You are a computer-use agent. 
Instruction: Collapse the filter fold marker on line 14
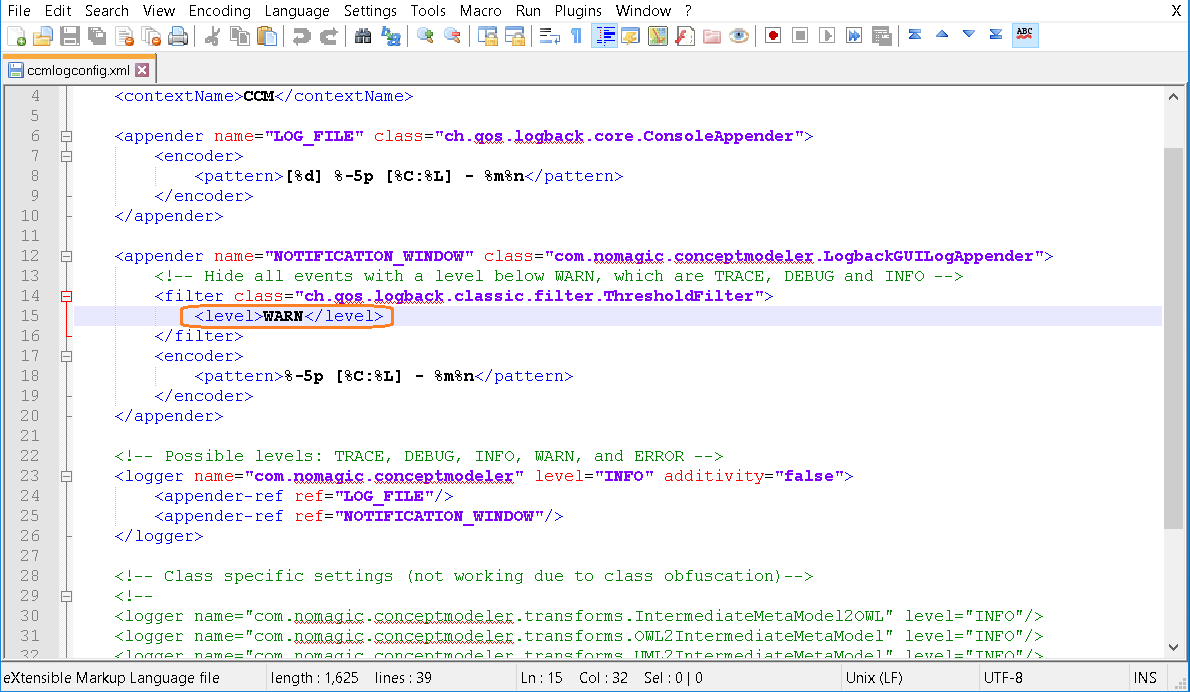point(67,296)
